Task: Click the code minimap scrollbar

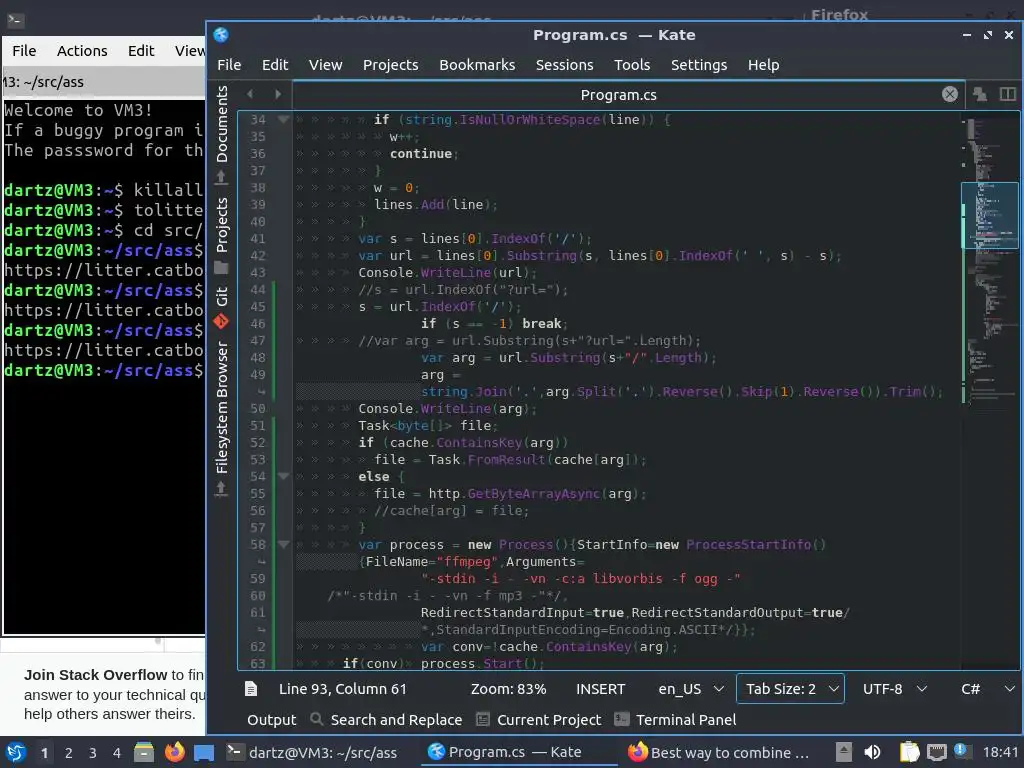Action: (x=989, y=391)
